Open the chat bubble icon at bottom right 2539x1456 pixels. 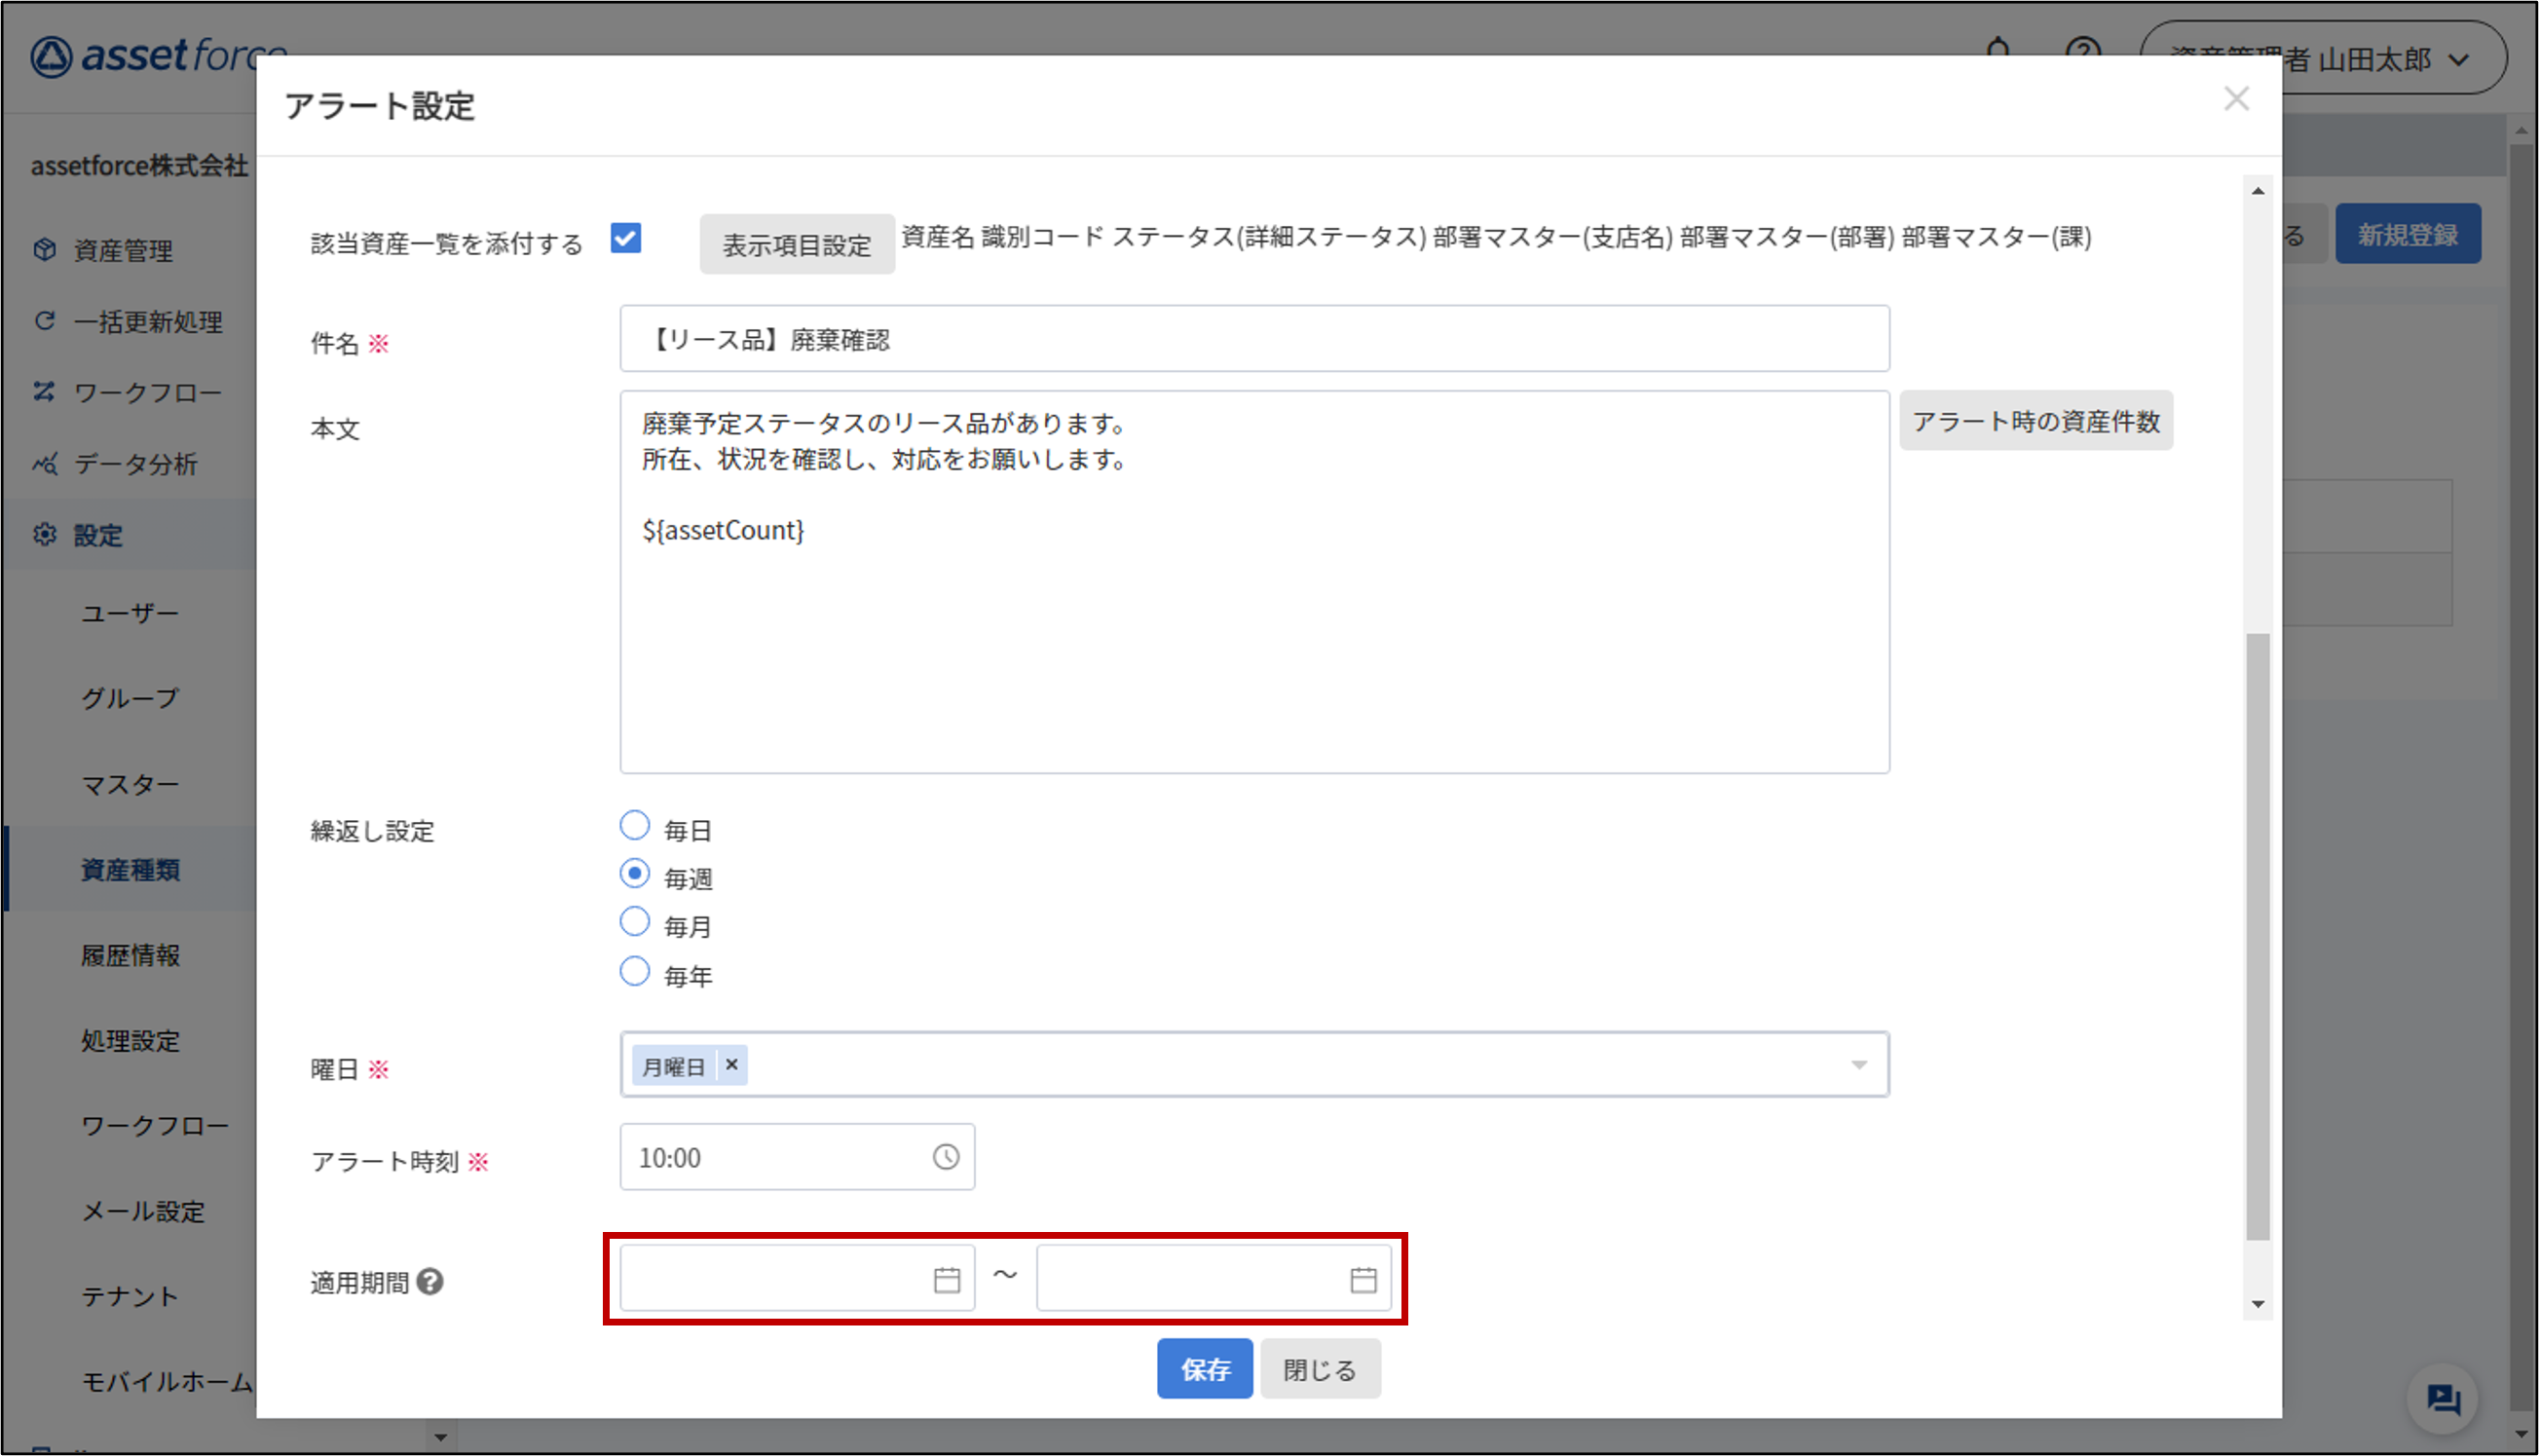2443,1398
